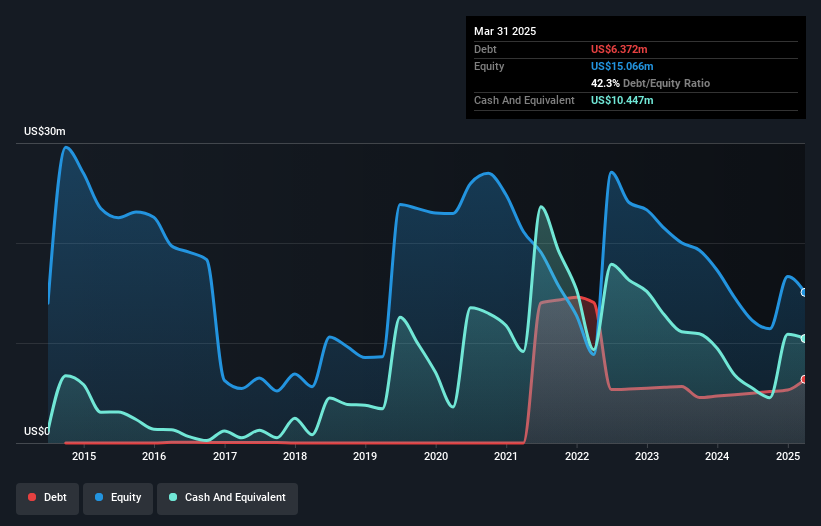
Task: Click the US$0 y-axis label
Action: click(37, 431)
